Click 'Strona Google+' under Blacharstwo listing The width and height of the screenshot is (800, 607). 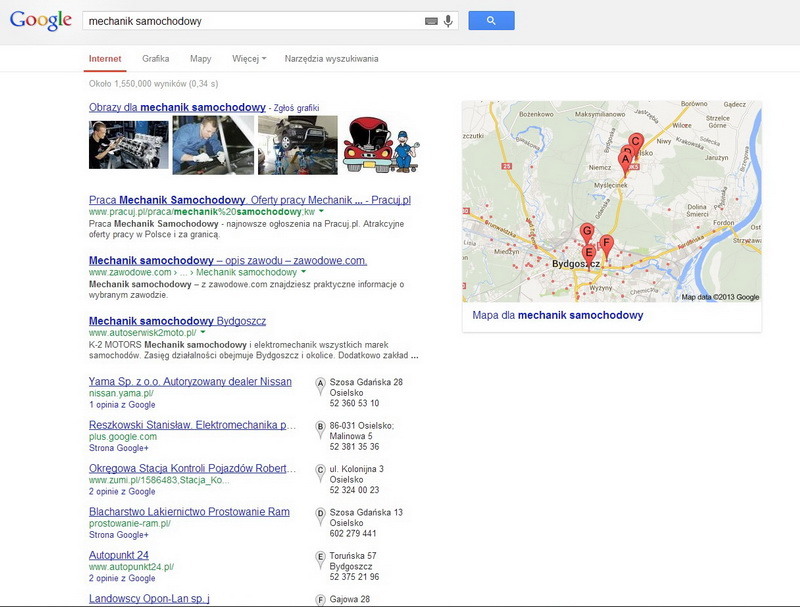coord(118,535)
